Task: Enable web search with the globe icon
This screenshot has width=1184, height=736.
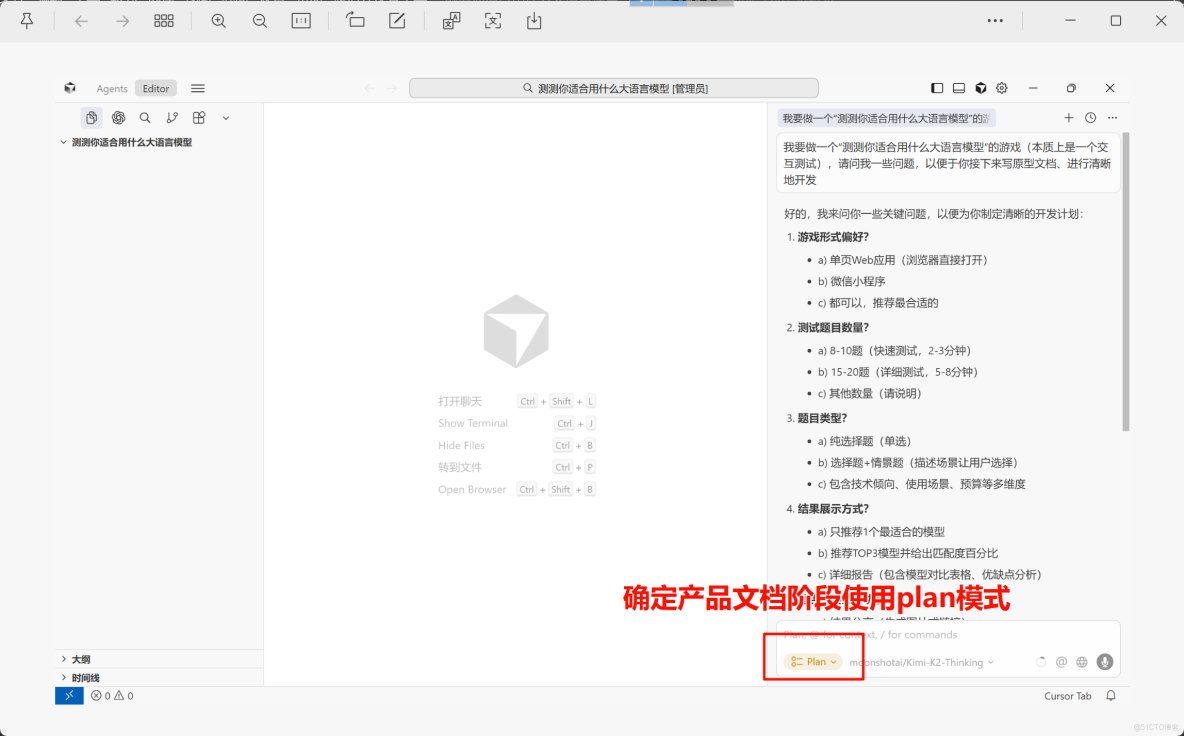Action: pyautogui.click(x=1081, y=662)
